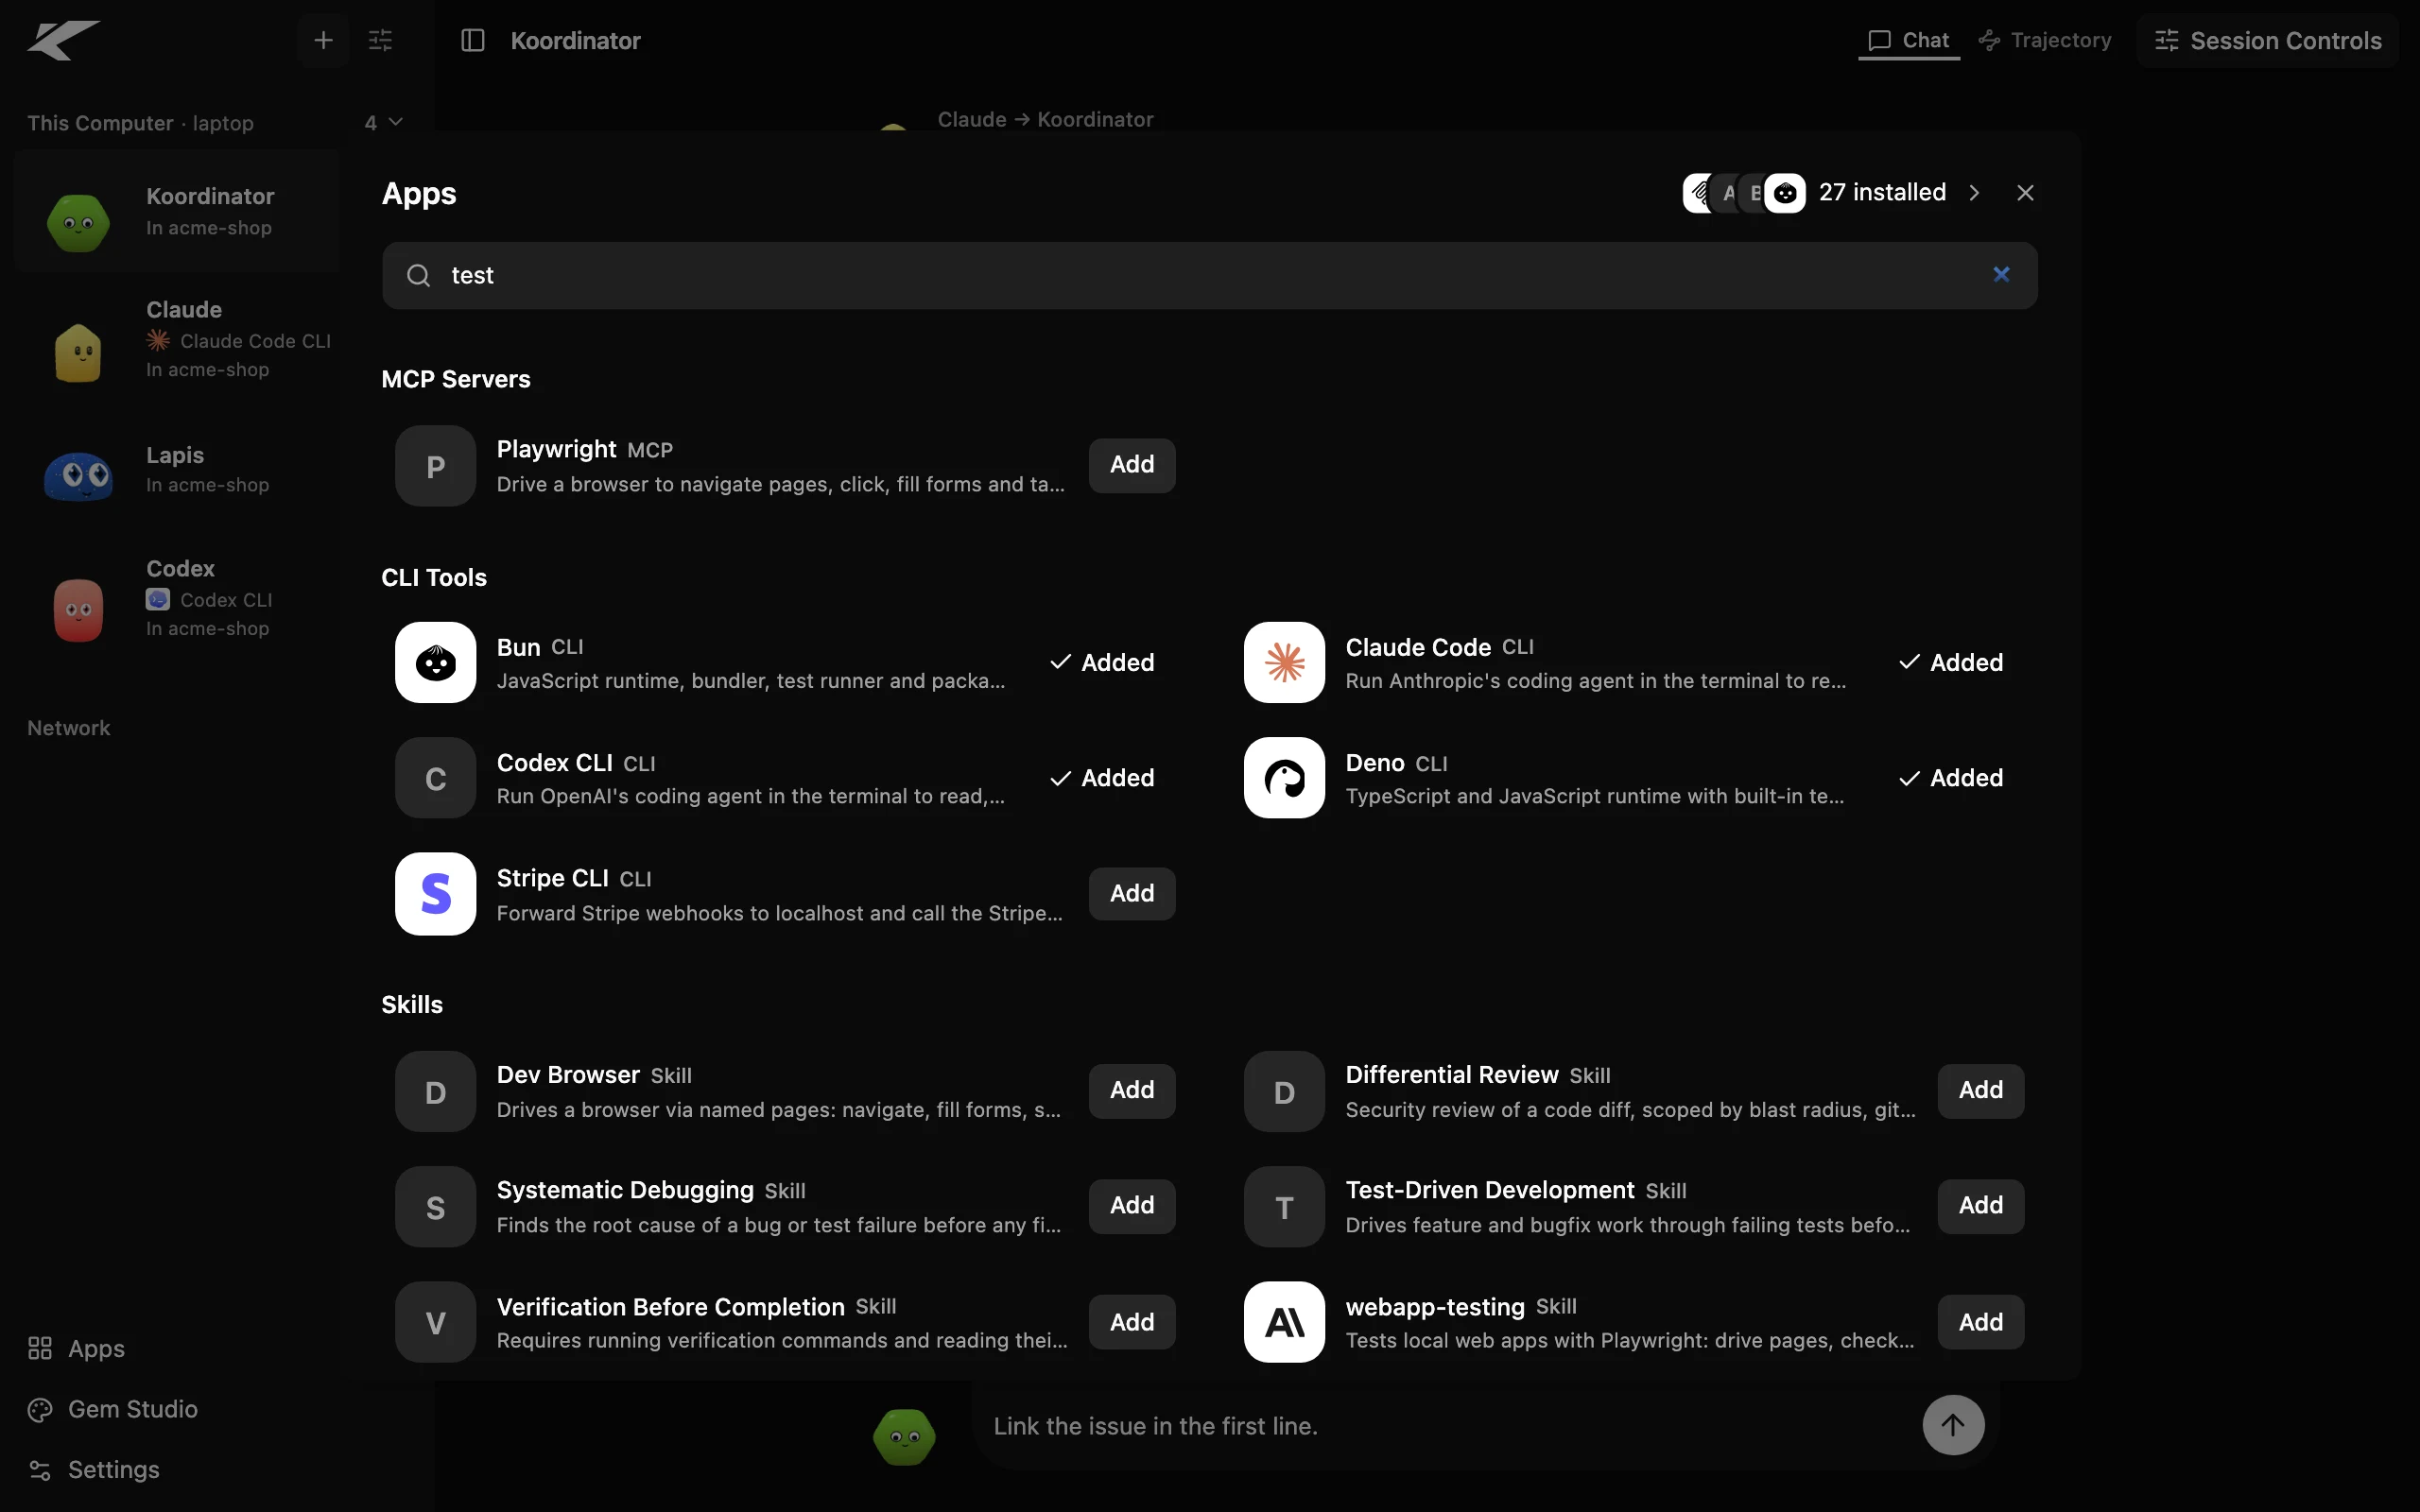Open Gem Studio in the sidebar
This screenshot has width=2420, height=1512.
click(112, 1409)
